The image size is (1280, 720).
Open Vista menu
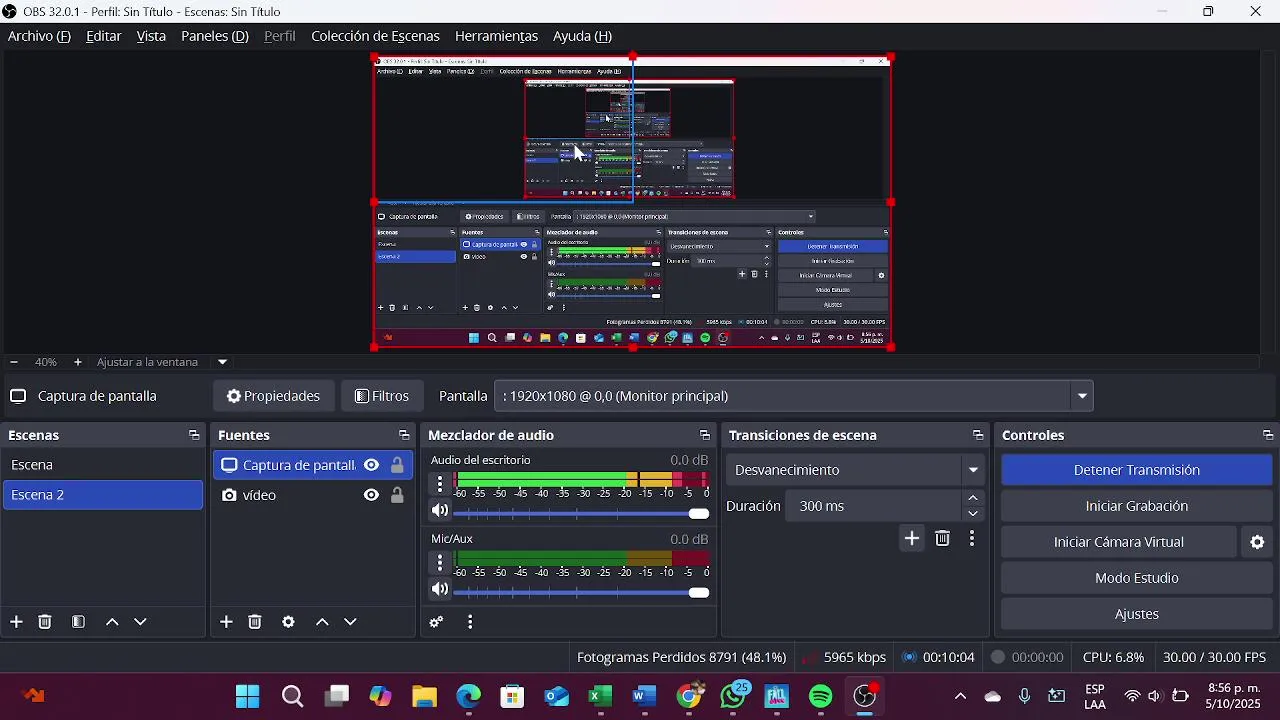tap(151, 36)
